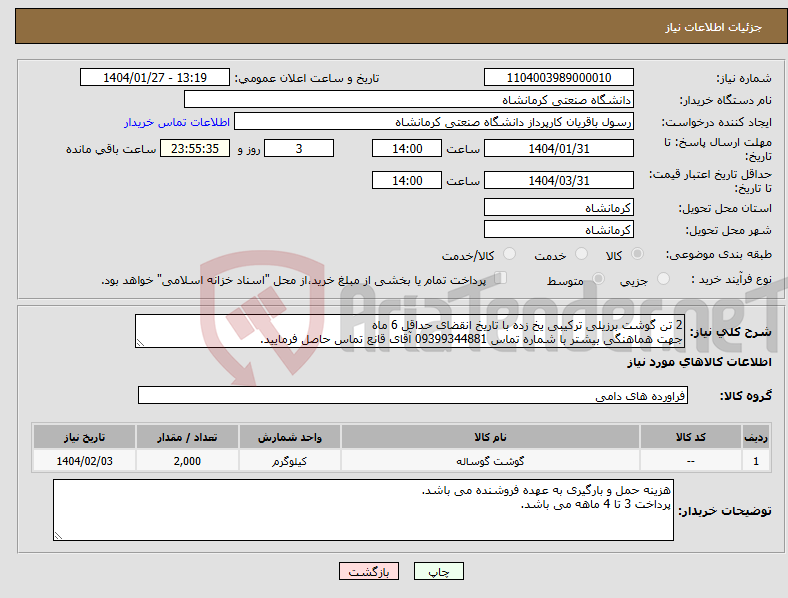788x598 pixels.
Task: Click the کیلوگرم unit cell
Action: pyautogui.click(x=290, y=461)
